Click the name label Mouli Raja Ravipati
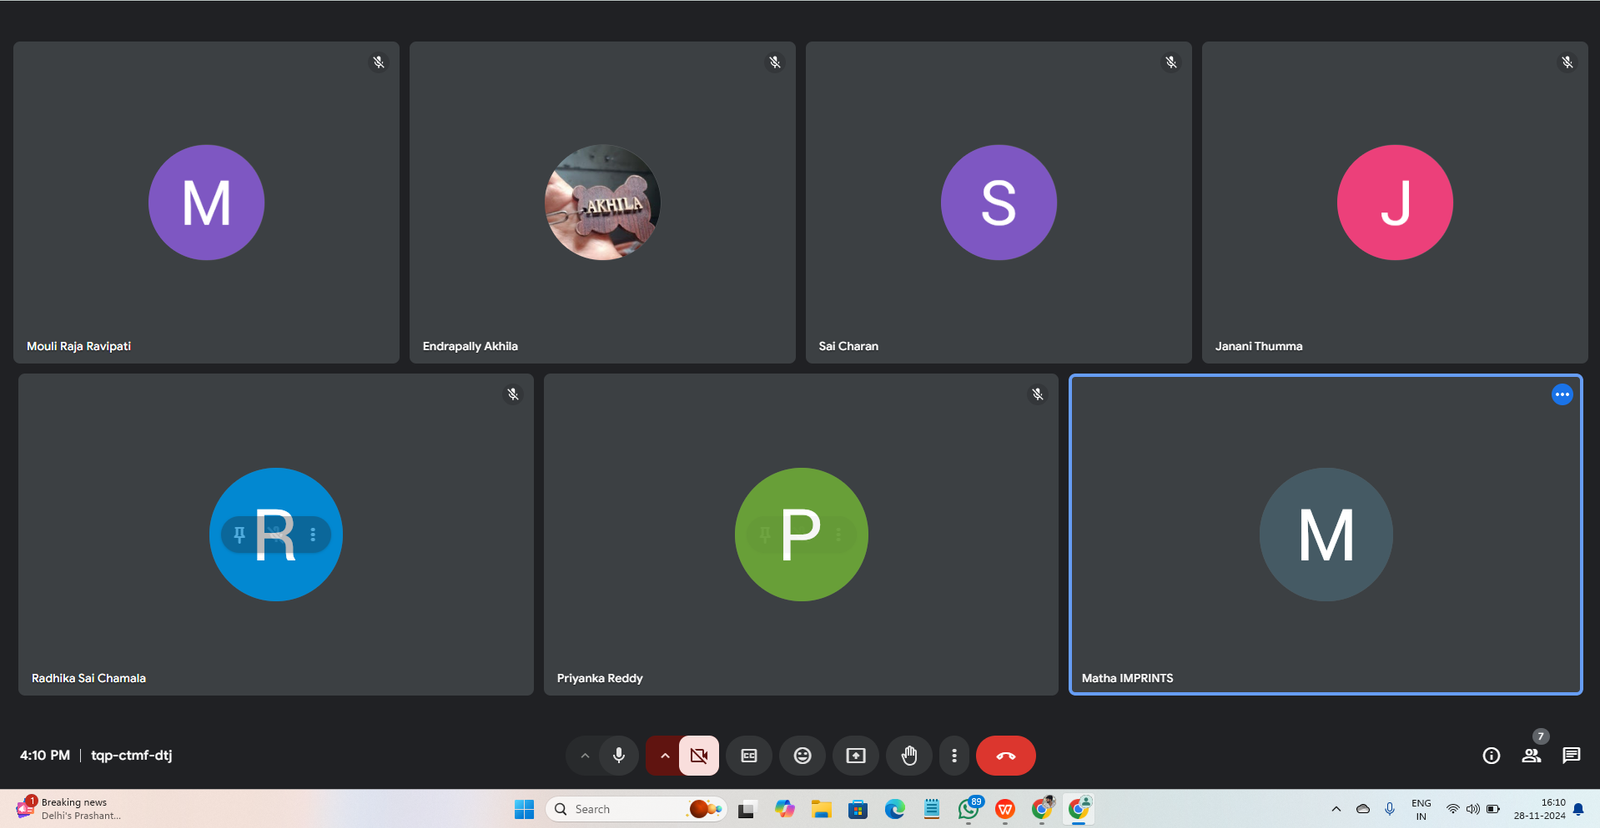This screenshot has height=828, width=1600. point(79,346)
